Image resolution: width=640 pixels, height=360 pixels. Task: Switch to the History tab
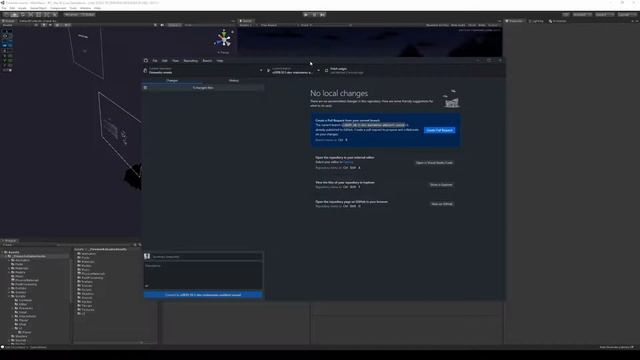point(233,80)
